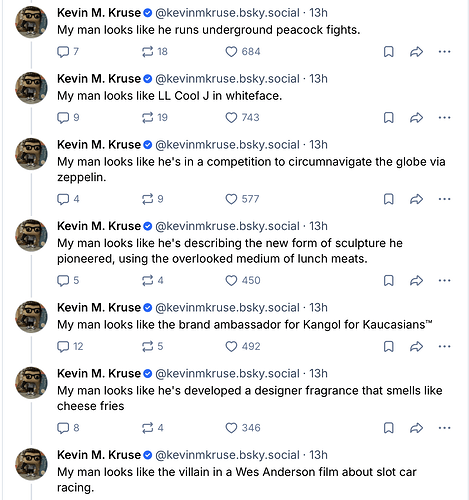Reply to the Kangol post with 12 comments
Image resolution: width=469 pixels, height=500 pixels.
pyautogui.click(x=63, y=347)
